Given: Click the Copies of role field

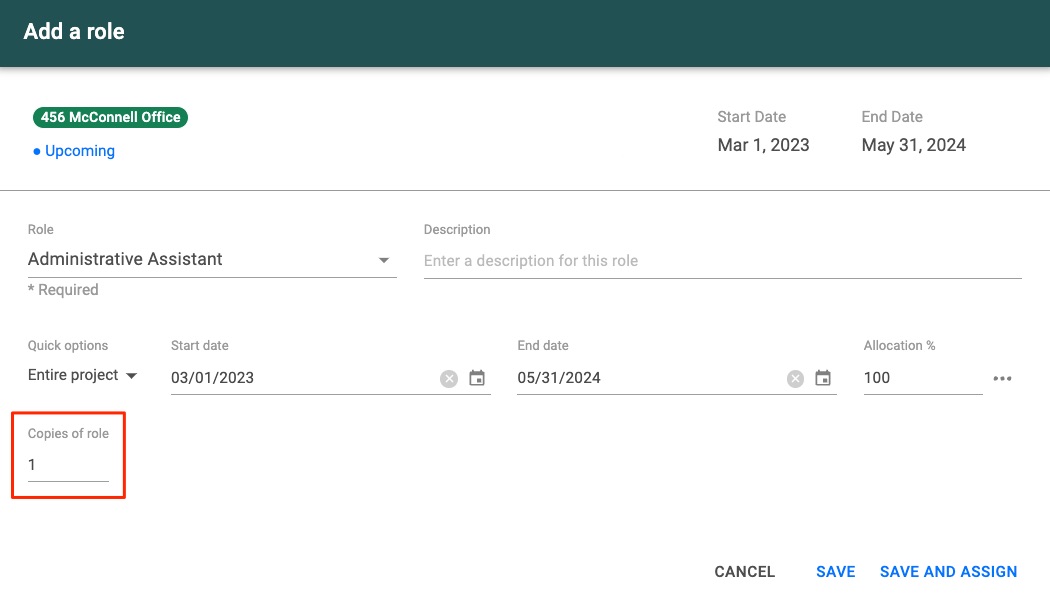Looking at the screenshot, I should click(x=67, y=465).
